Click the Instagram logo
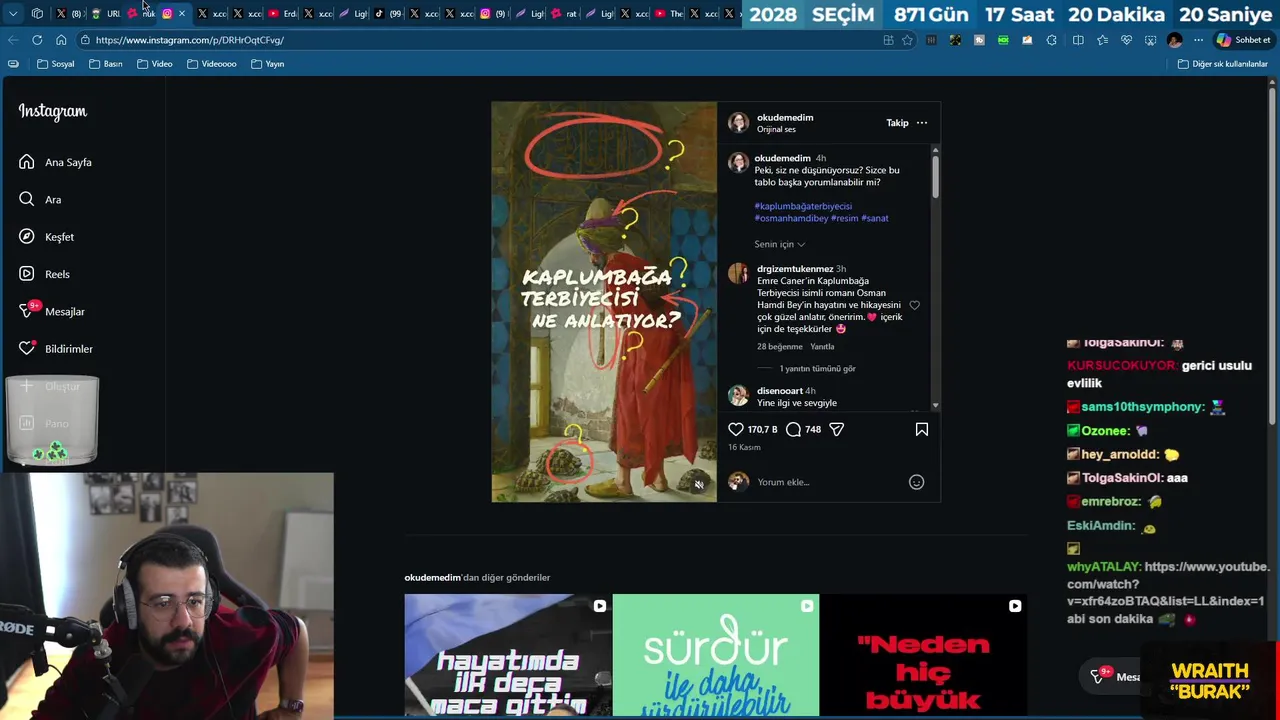This screenshot has height=720, width=1280. [x=53, y=111]
